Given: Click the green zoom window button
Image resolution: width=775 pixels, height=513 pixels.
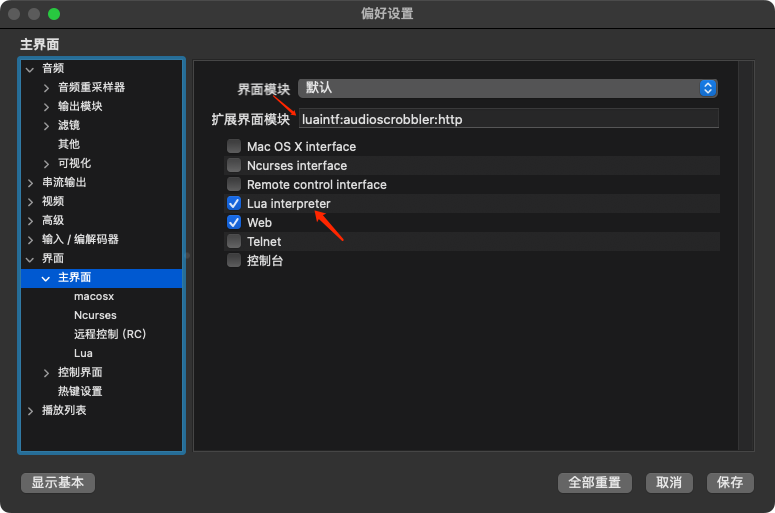Looking at the screenshot, I should coord(54,14).
